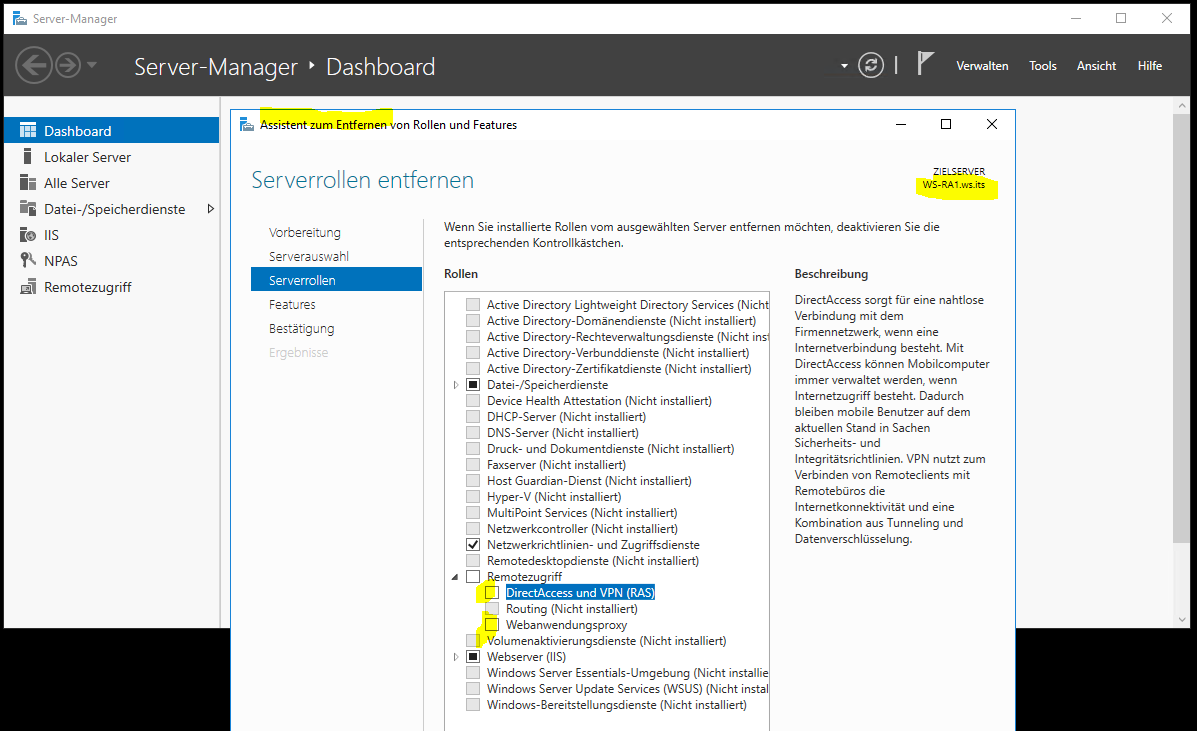
Task: Open navigation history dropdown next to forward arrow
Action: (x=92, y=65)
